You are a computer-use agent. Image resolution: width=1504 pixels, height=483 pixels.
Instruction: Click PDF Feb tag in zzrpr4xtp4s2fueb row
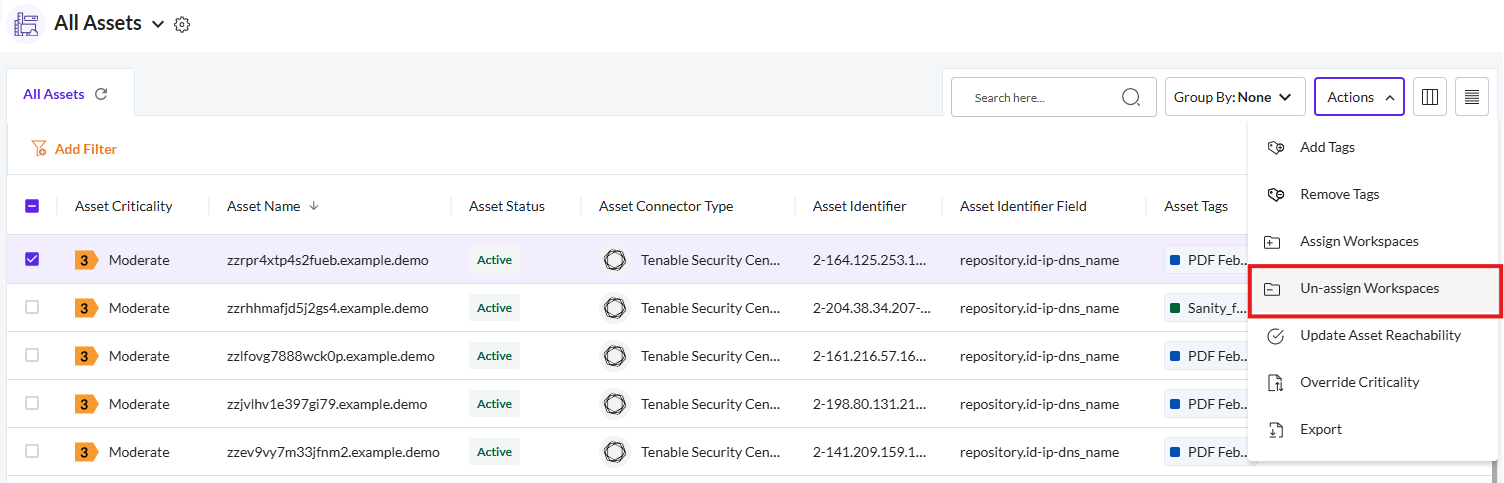click(1208, 260)
